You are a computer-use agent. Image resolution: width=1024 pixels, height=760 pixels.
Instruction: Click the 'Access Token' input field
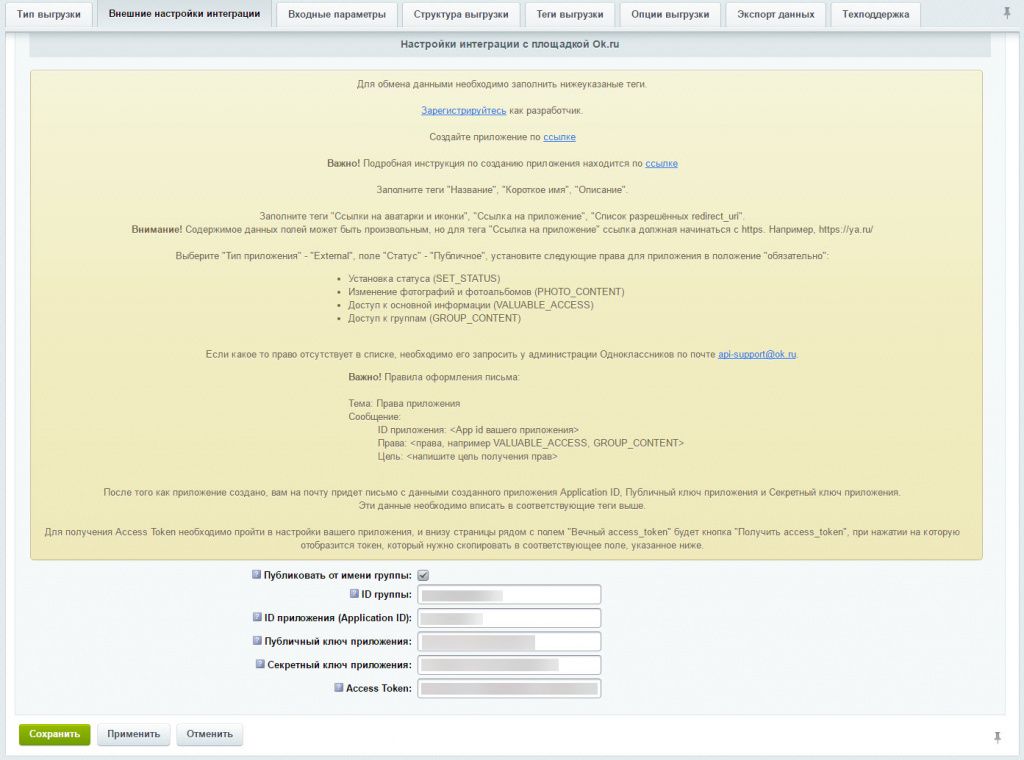(x=509, y=689)
